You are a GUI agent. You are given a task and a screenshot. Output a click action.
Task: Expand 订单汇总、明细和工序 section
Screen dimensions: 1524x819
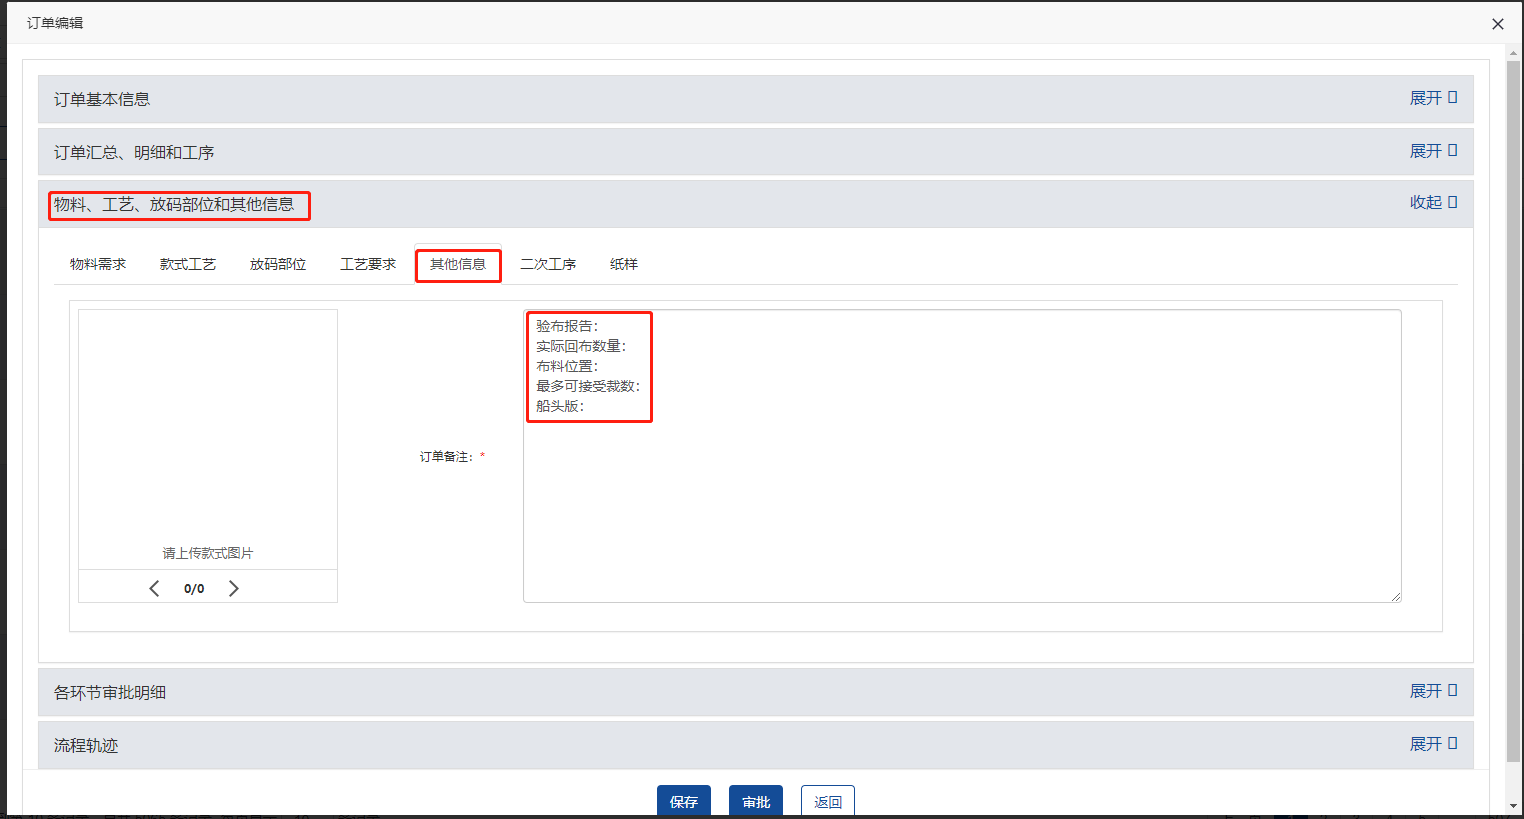coord(1432,151)
